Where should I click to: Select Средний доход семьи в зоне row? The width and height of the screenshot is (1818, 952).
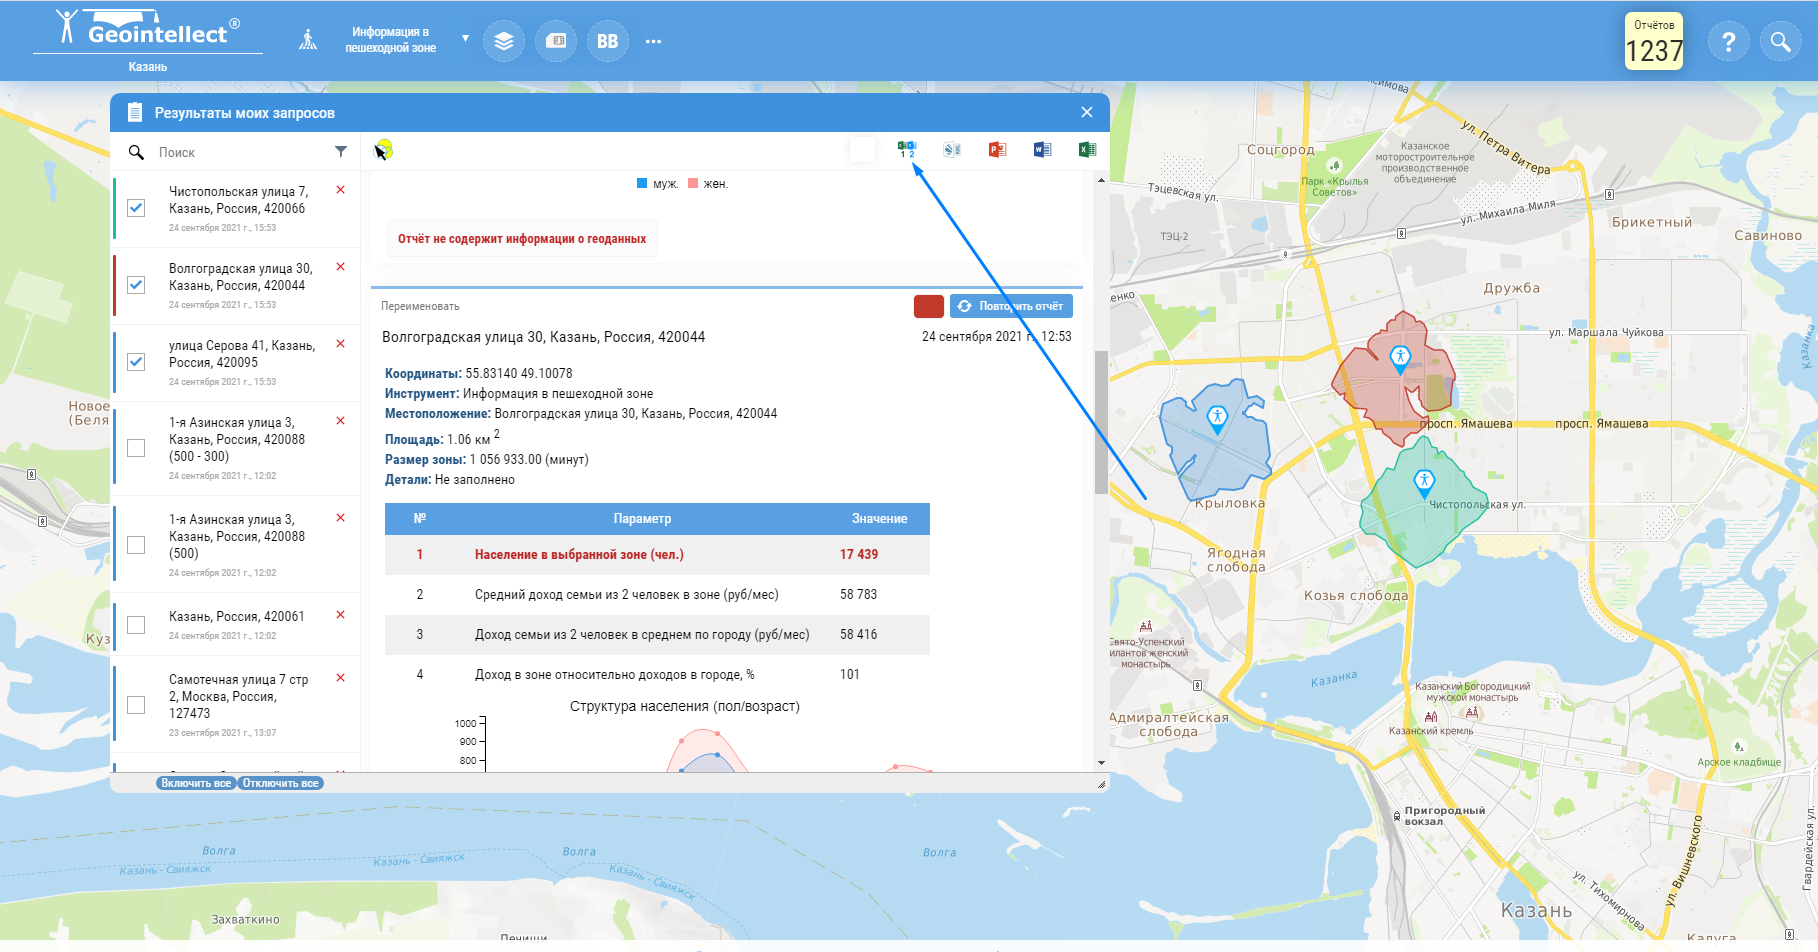pyautogui.click(x=657, y=595)
